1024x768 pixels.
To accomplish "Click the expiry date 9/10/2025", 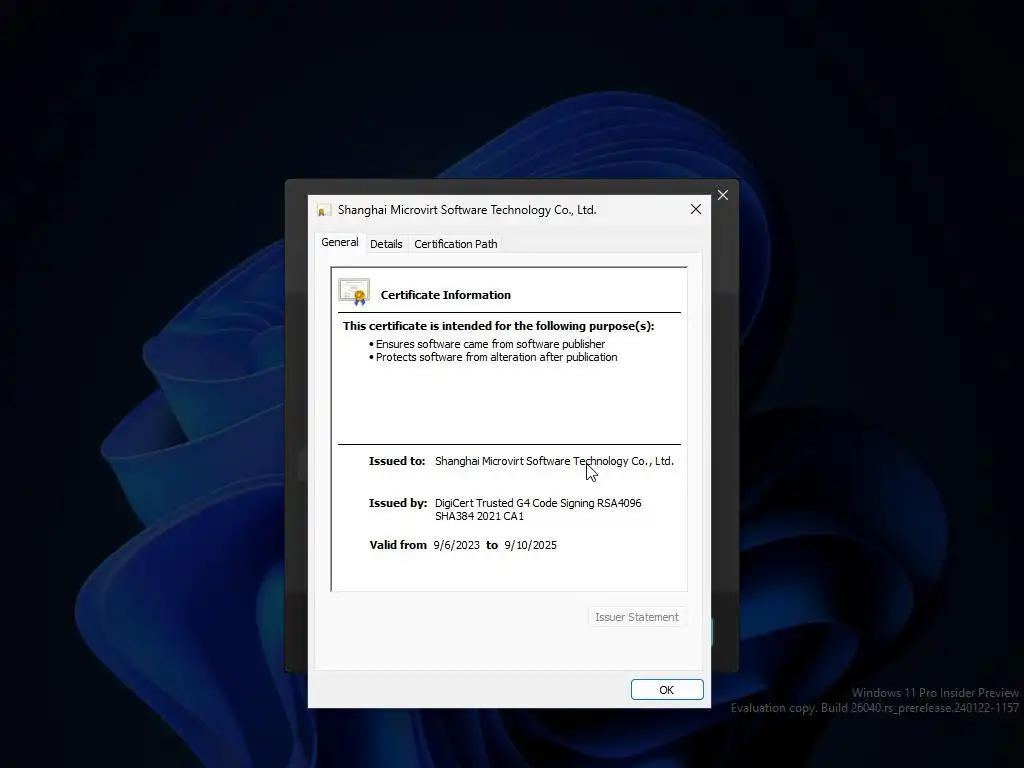I will [x=530, y=545].
